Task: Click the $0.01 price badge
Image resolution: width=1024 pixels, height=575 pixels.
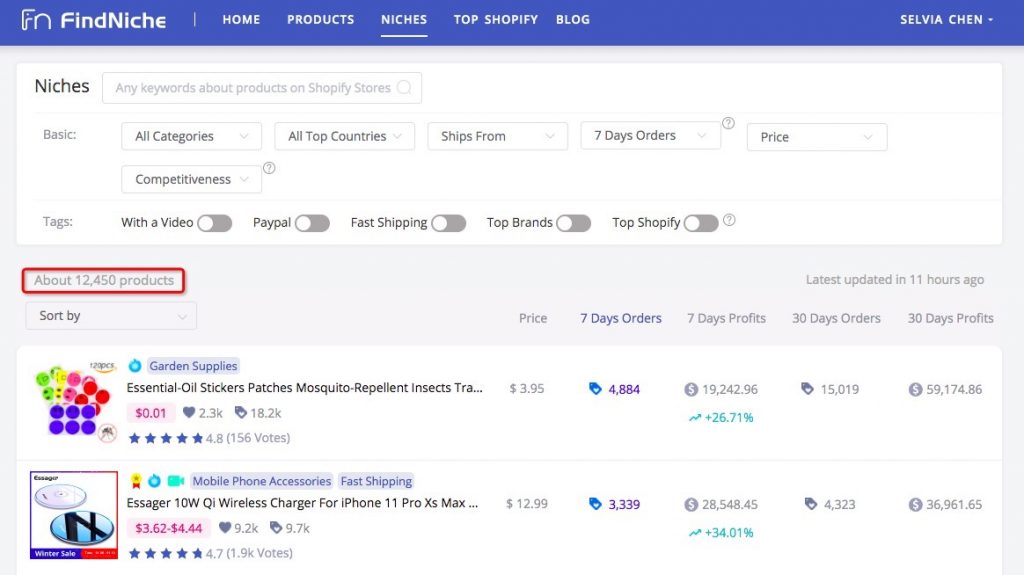Action: (150, 413)
